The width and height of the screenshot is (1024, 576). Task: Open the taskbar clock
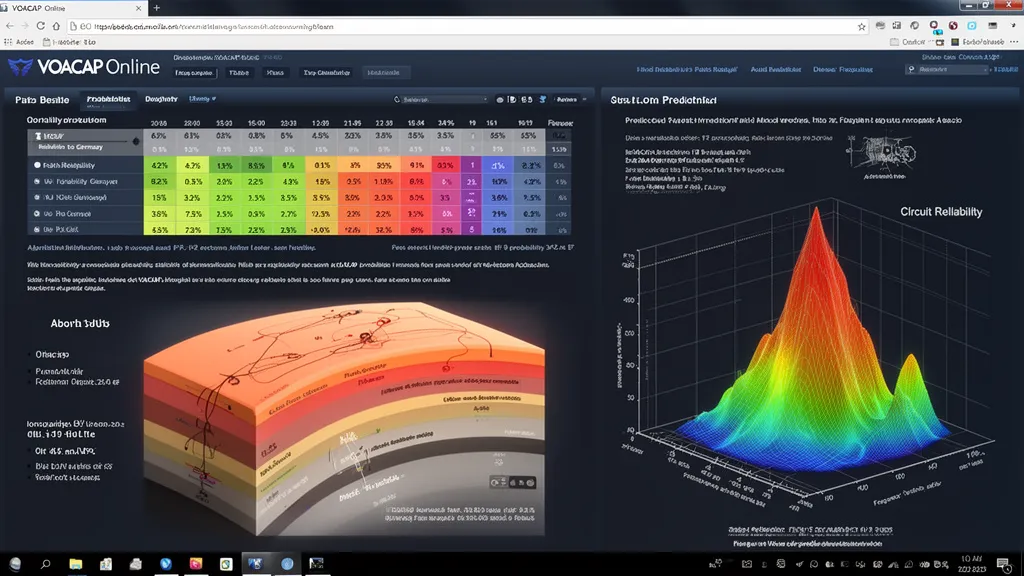(x=971, y=564)
